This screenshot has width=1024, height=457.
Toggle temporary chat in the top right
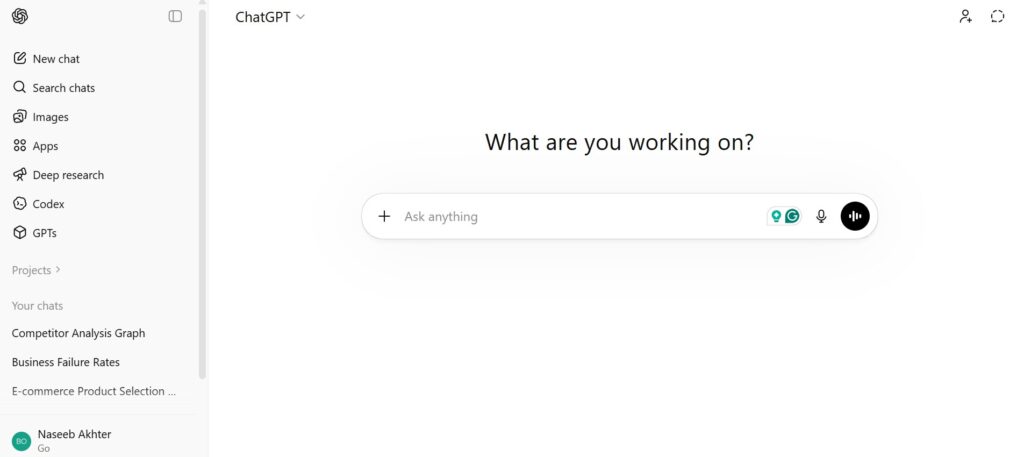(997, 16)
